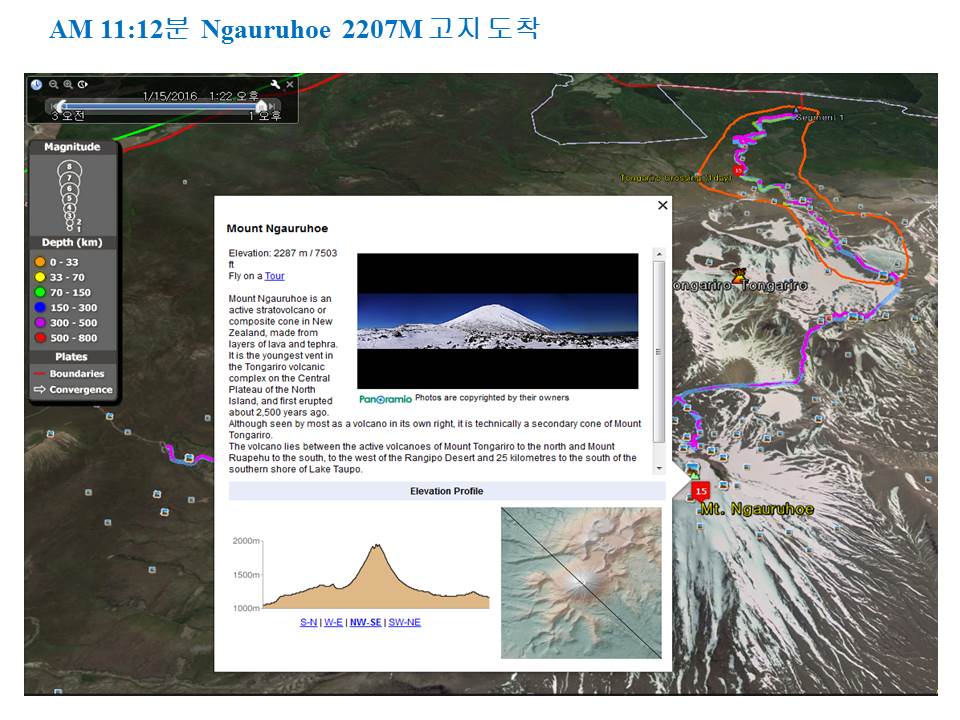Click the elevation profile chart
This screenshot has width=960, height=720.
[x=376, y=576]
